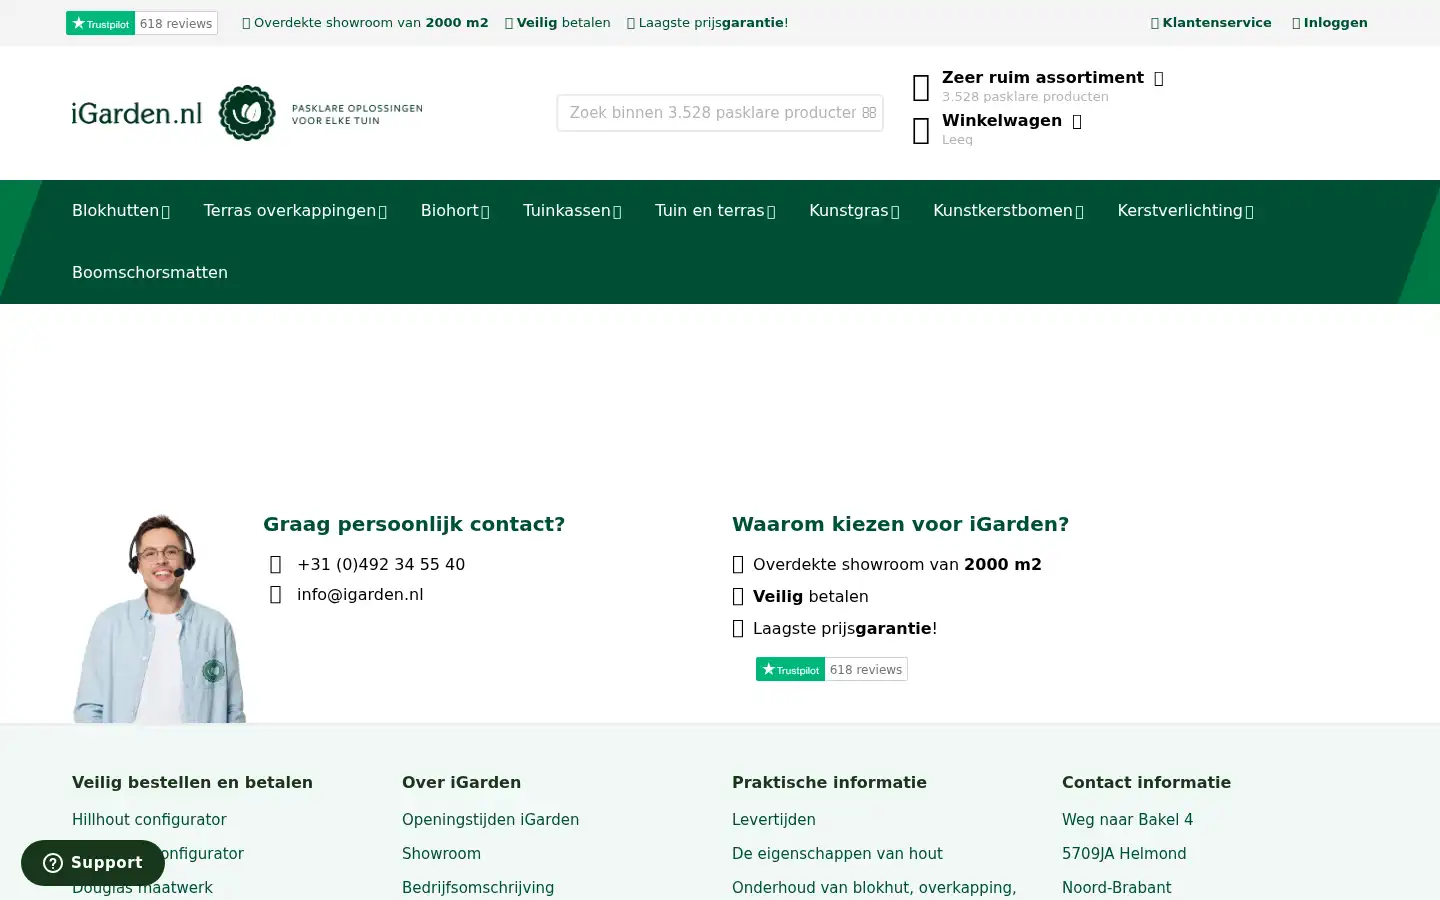The image size is (1440, 900).
Task: Expand the Tuinkassen menu
Action: (x=572, y=211)
